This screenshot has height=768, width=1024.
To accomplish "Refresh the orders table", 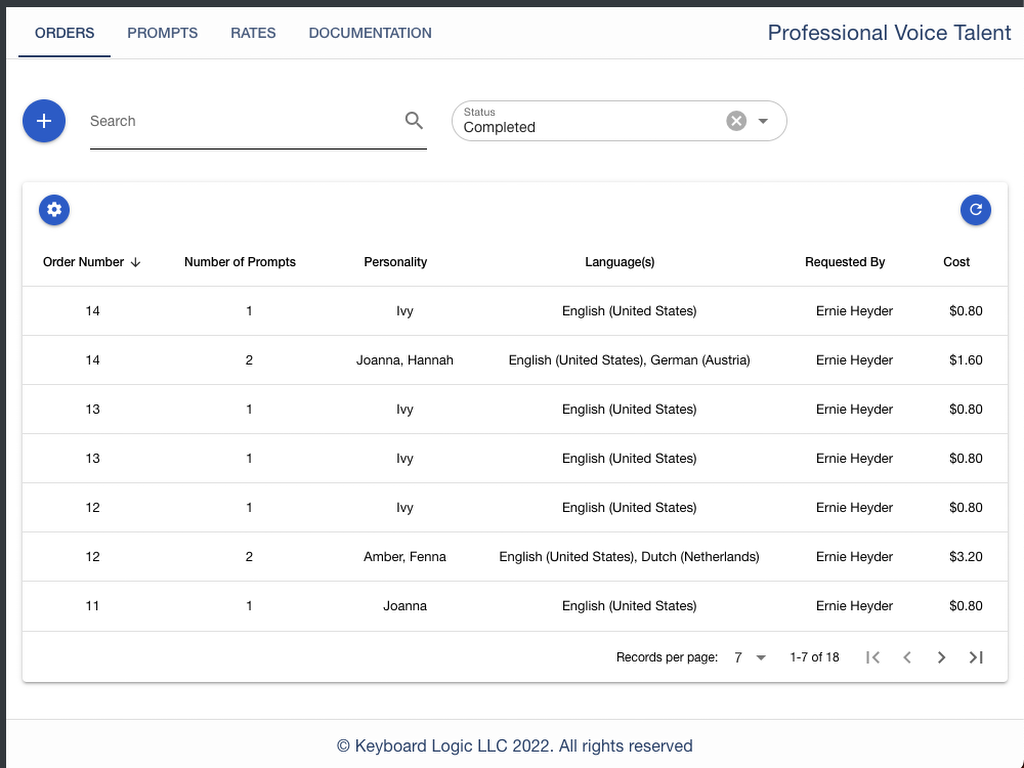I will tap(975, 210).
